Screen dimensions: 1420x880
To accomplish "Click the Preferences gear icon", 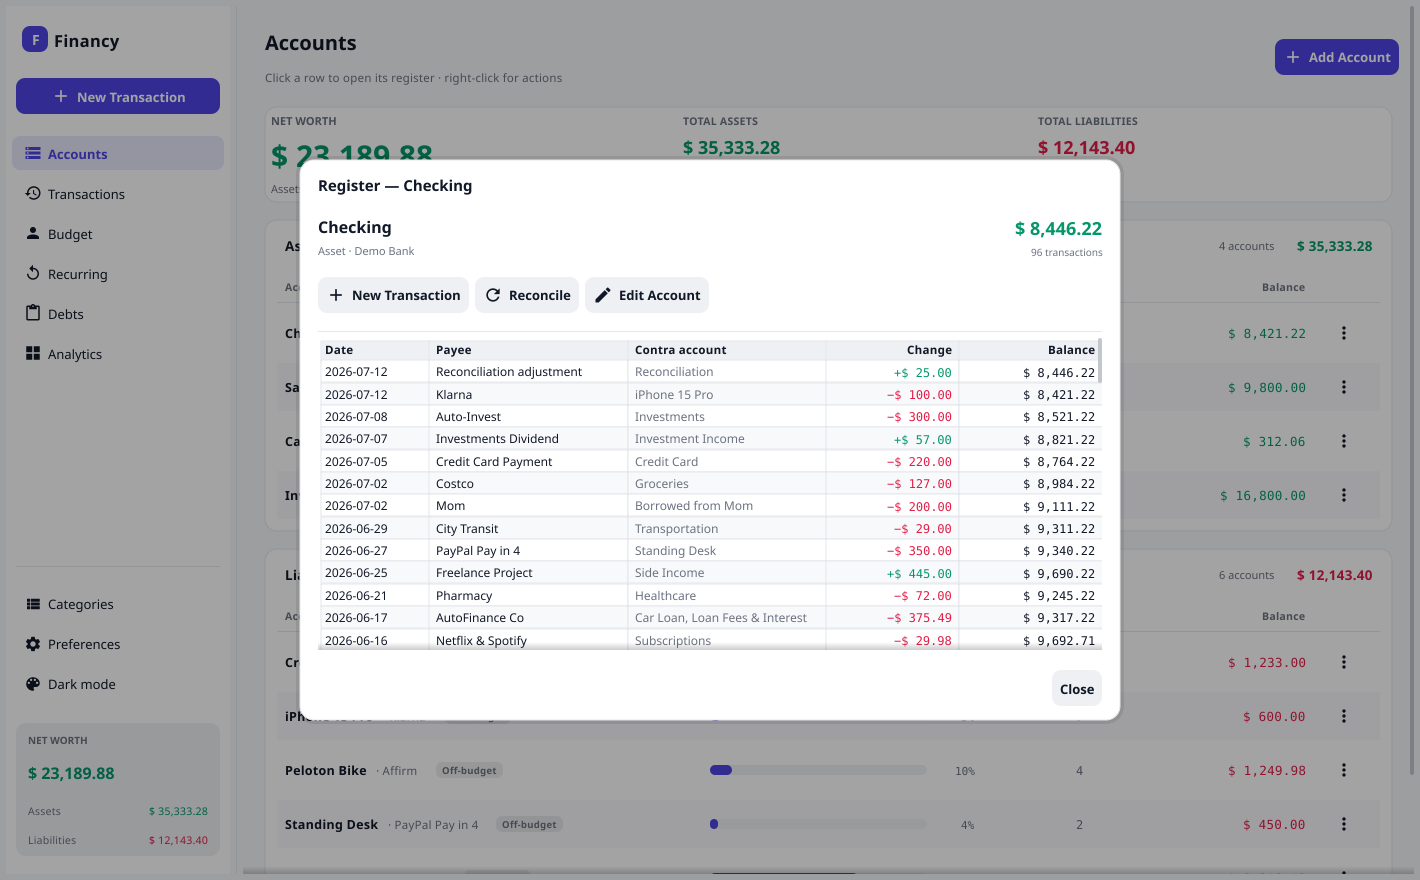I will 33,644.
